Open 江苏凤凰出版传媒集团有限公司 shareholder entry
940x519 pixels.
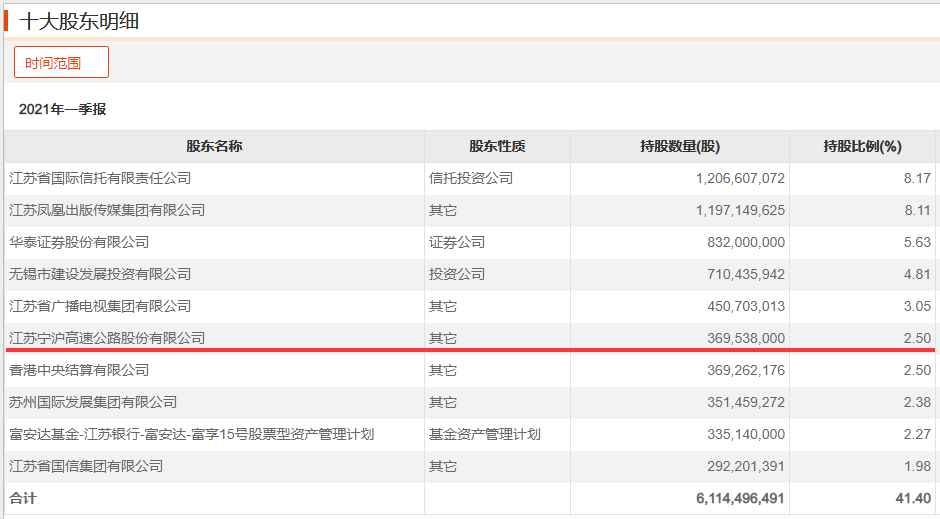(107, 210)
